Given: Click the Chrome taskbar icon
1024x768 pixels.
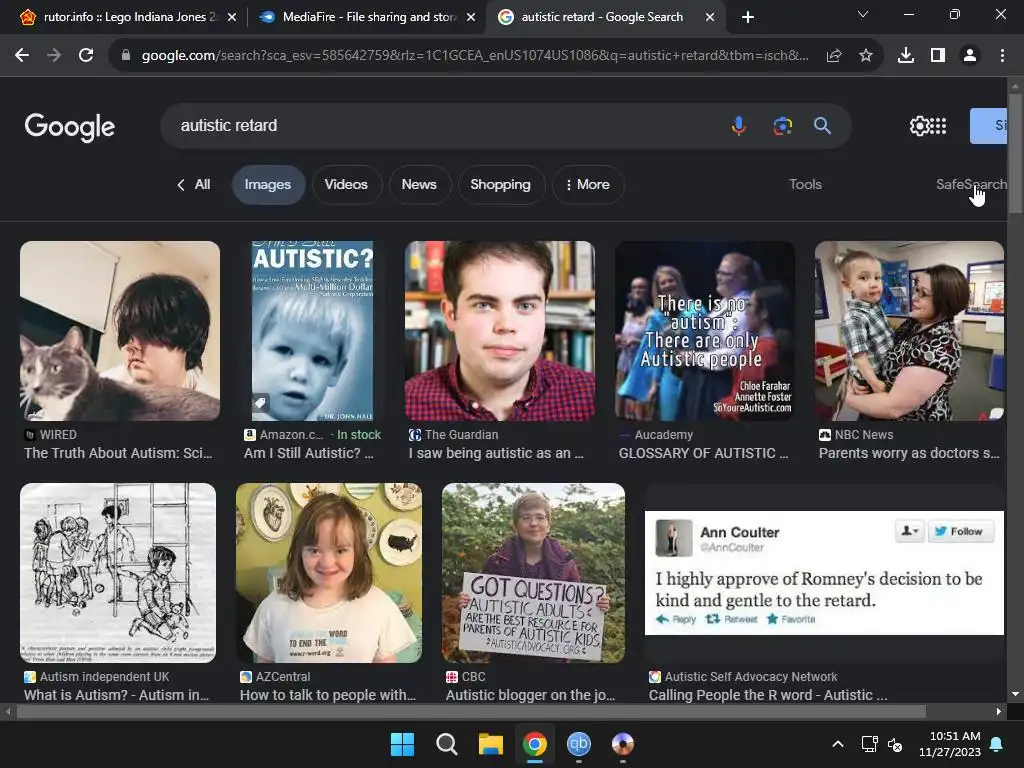Looking at the screenshot, I should [x=535, y=744].
